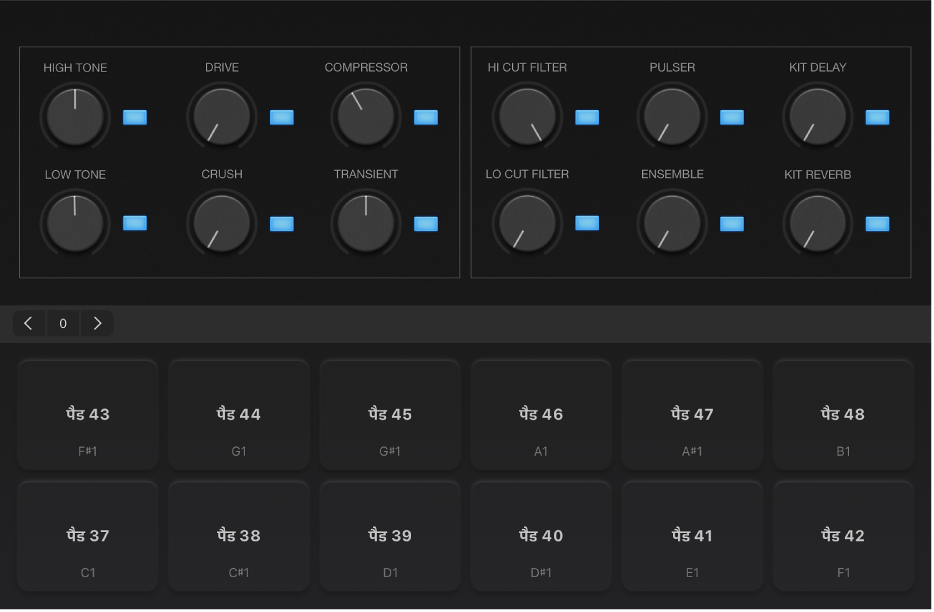This screenshot has width=934, height=612.
Task: Toggle the Pulser effect button
Action: click(732, 117)
